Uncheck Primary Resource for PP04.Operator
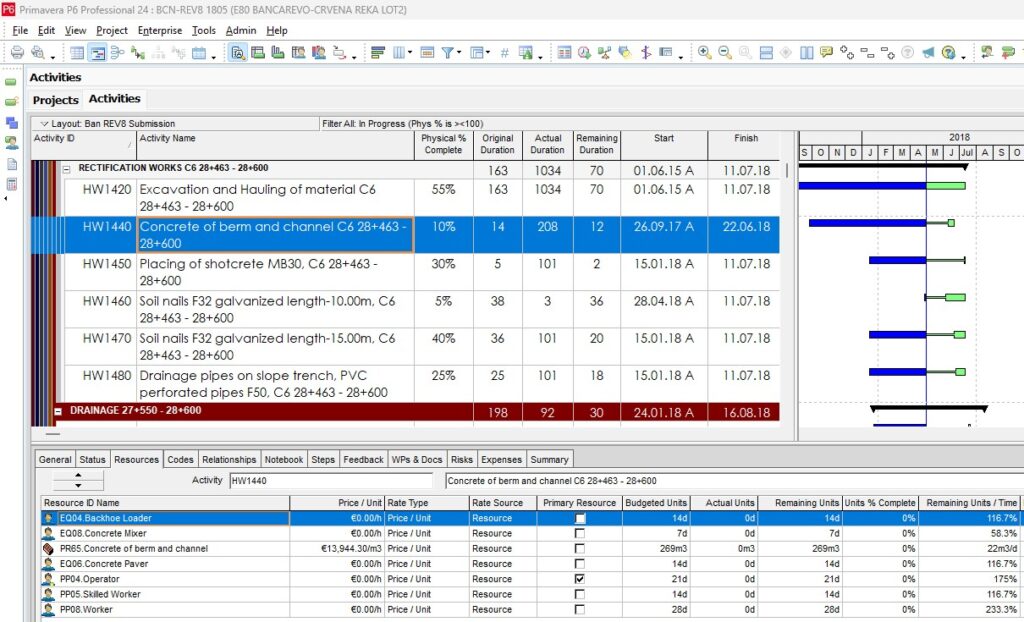The width and height of the screenshot is (1024, 622). (x=580, y=579)
